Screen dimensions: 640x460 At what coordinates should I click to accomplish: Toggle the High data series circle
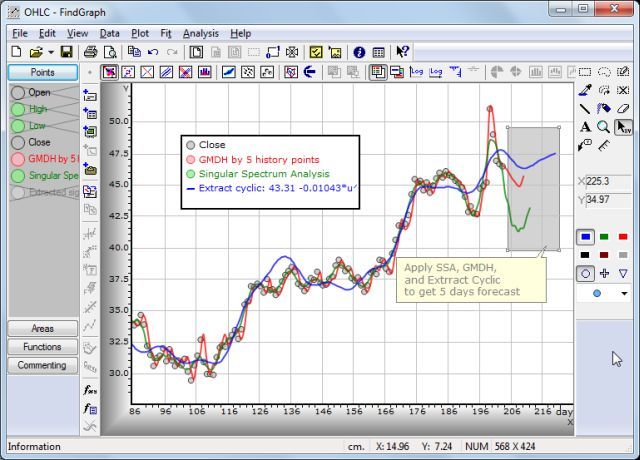[18, 109]
